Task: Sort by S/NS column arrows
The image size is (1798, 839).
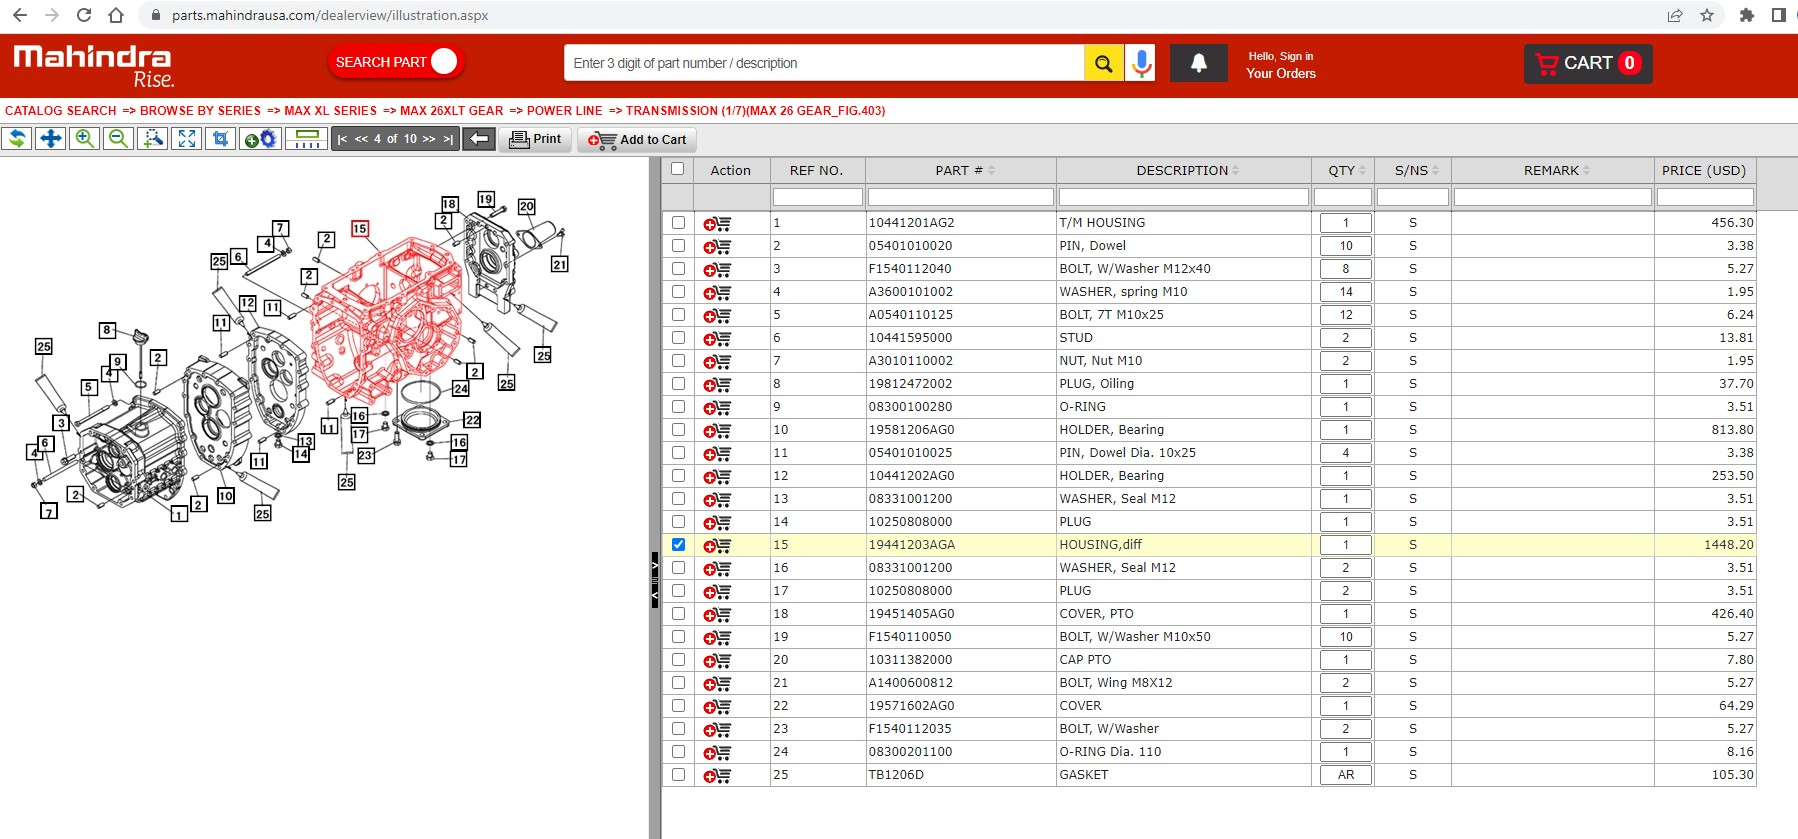Action: [x=1435, y=171]
